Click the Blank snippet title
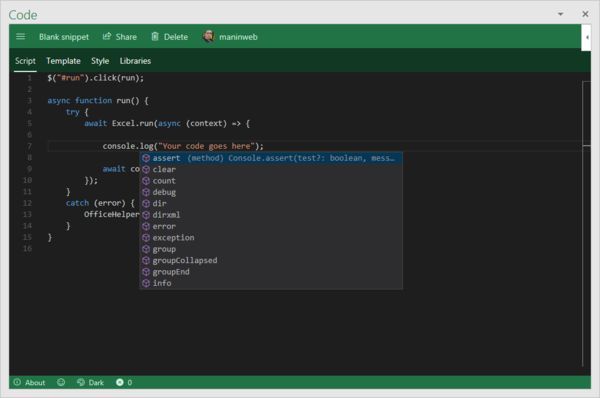The image size is (600, 398). tap(64, 37)
